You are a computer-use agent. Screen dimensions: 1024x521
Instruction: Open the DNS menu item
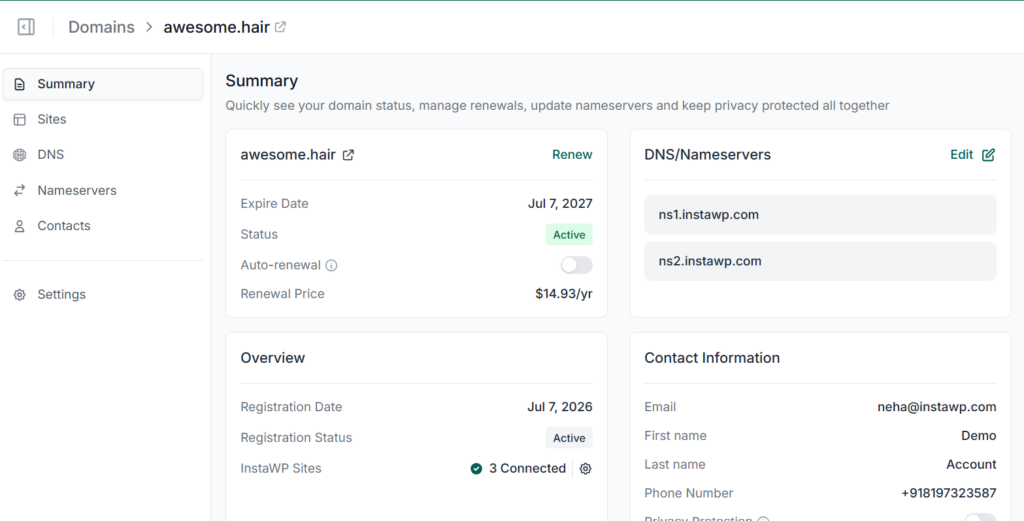pos(103,155)
